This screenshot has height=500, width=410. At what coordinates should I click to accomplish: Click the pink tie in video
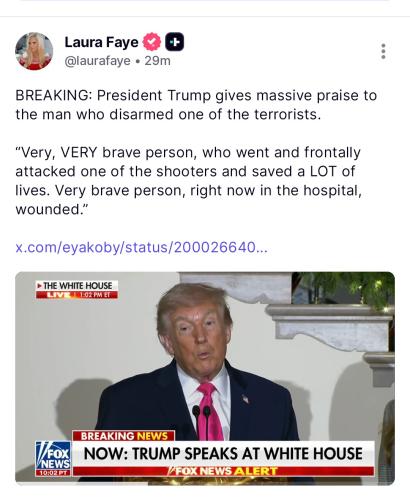pyautogui.click(x=210, y=411)
